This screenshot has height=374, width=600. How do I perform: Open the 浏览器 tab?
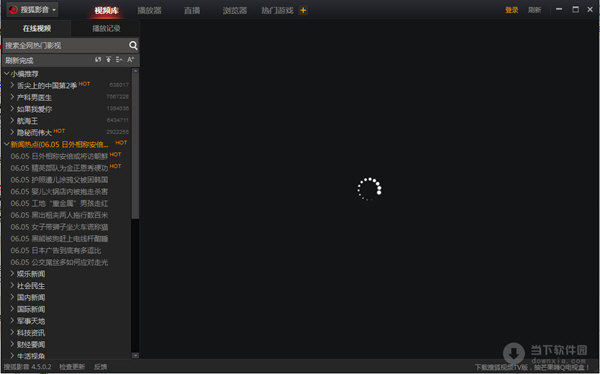coord(235,11)
